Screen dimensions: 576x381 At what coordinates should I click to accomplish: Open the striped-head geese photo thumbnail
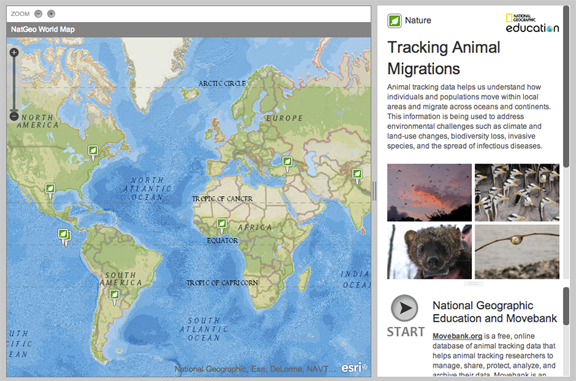tap(517, 193)
